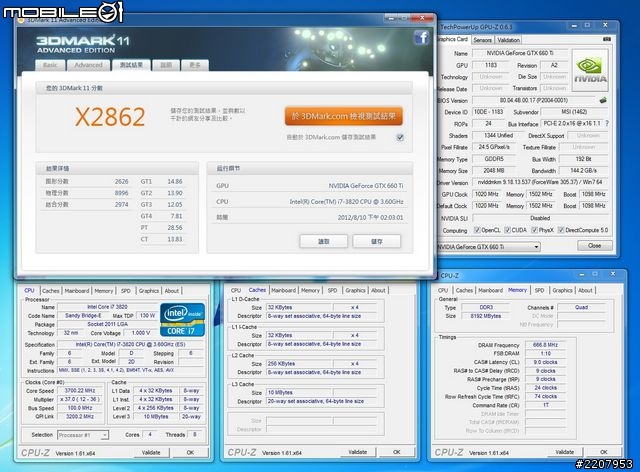Click the X2862 score in 3DMark 11
Viewport: 640px width, 472px height.
[110, 117]
